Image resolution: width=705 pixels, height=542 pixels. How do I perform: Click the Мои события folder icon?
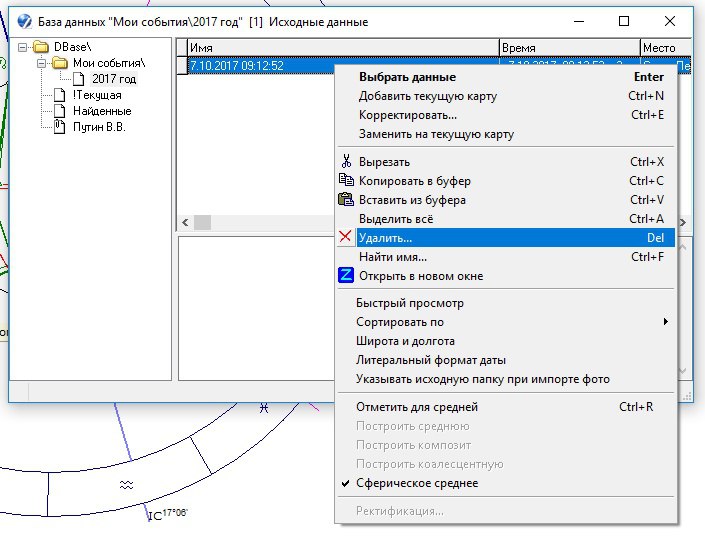point(60,63)
